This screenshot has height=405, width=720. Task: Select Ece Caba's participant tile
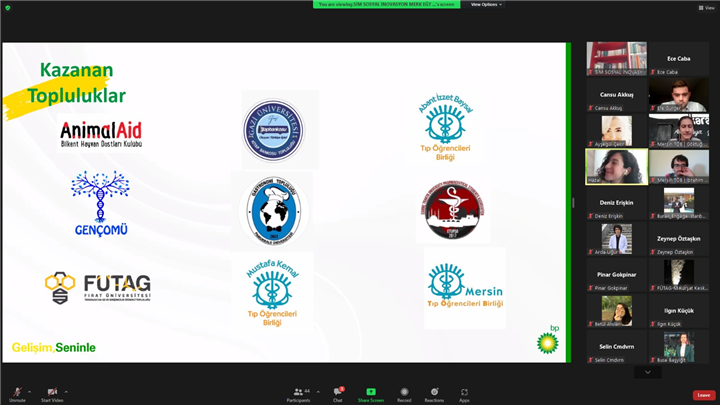click(x=679, y=58)
